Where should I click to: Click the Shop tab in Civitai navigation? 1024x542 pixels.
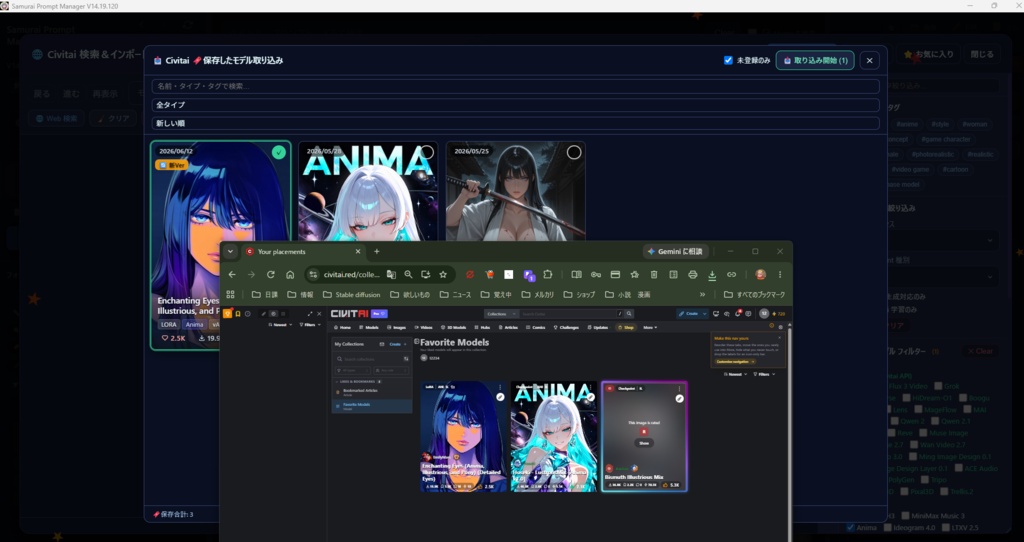point(626,327)
